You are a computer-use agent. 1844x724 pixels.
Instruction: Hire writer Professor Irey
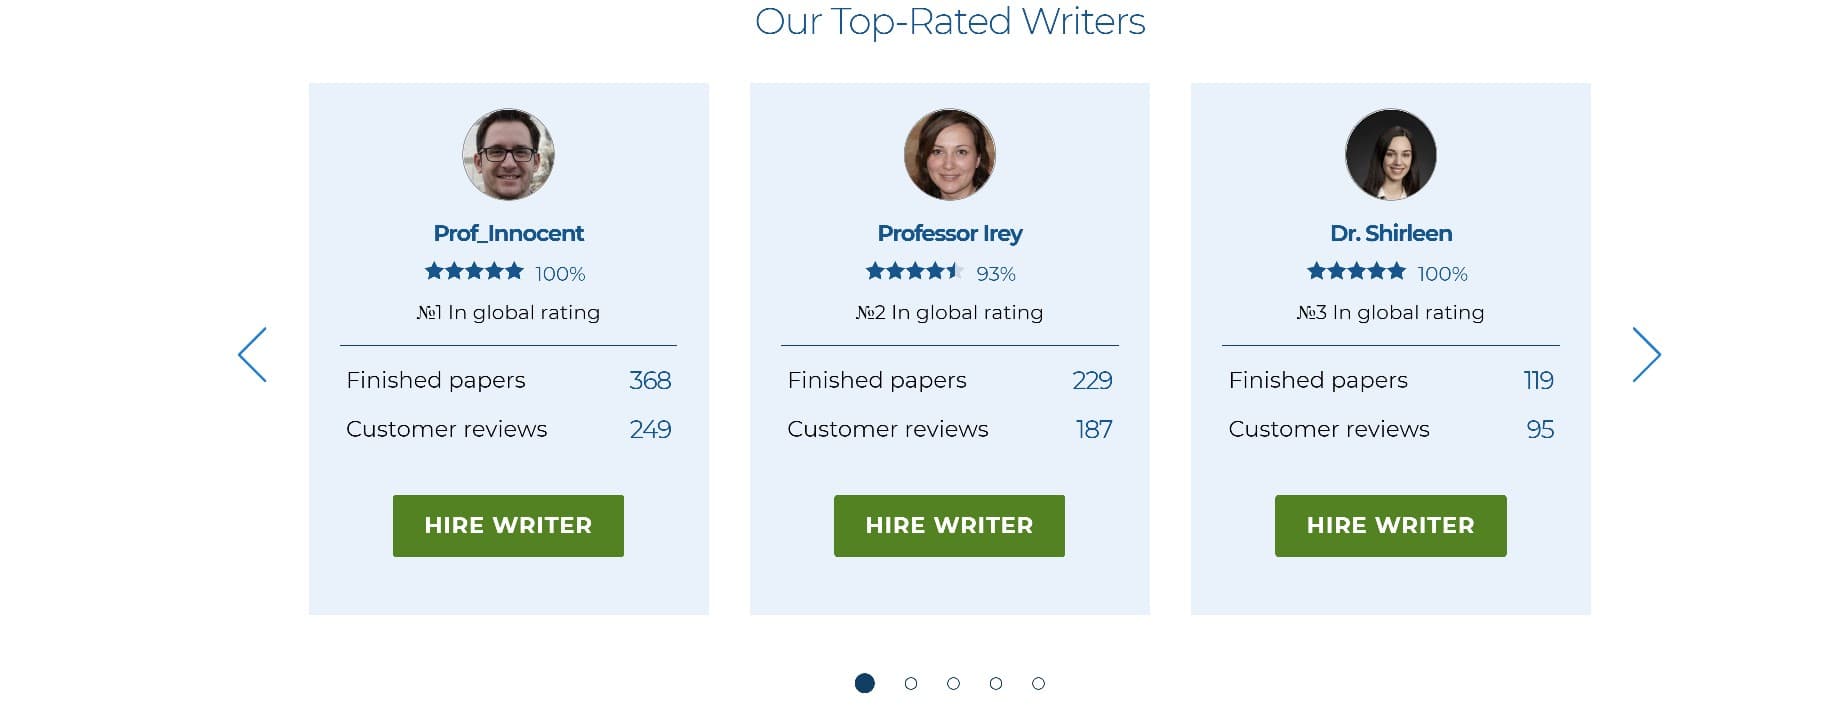[949, 526]
